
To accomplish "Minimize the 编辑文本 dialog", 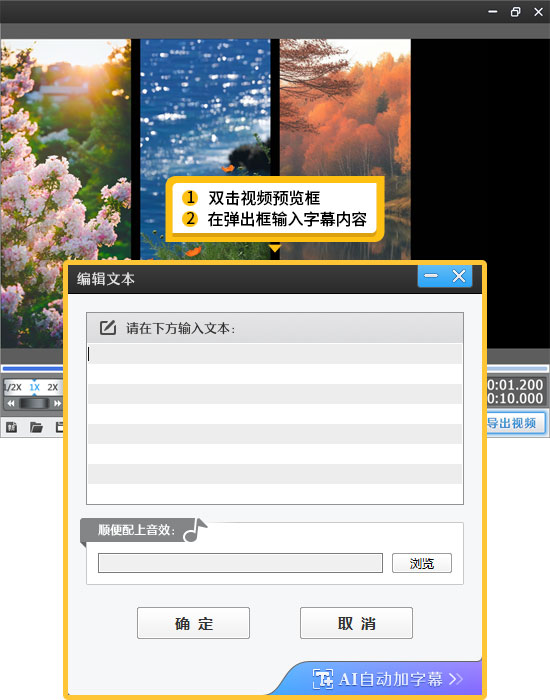I will 431,276.
